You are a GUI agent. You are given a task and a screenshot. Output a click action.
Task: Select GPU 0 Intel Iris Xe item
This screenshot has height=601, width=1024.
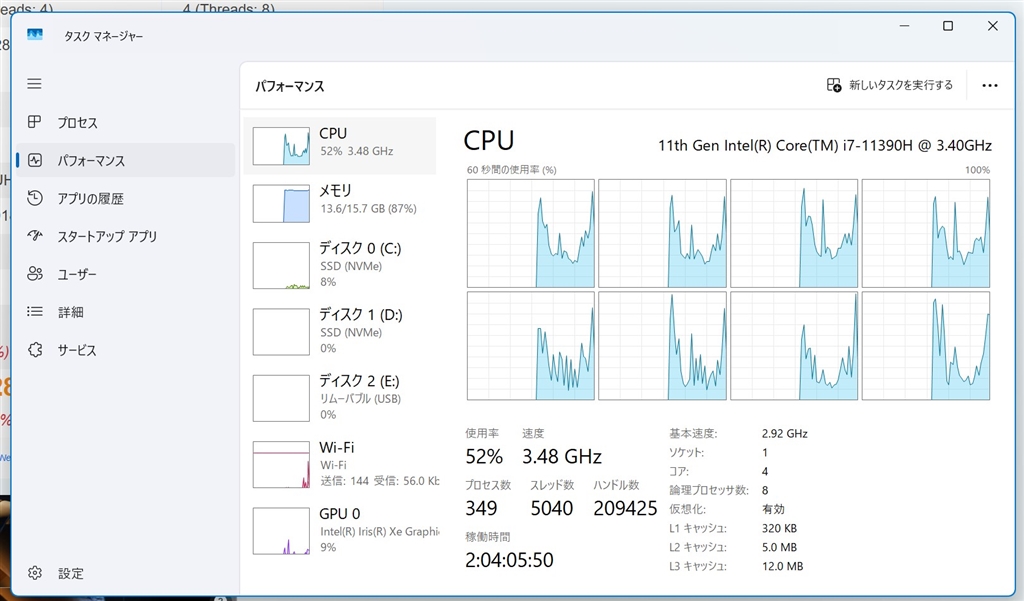coord(340,530)
